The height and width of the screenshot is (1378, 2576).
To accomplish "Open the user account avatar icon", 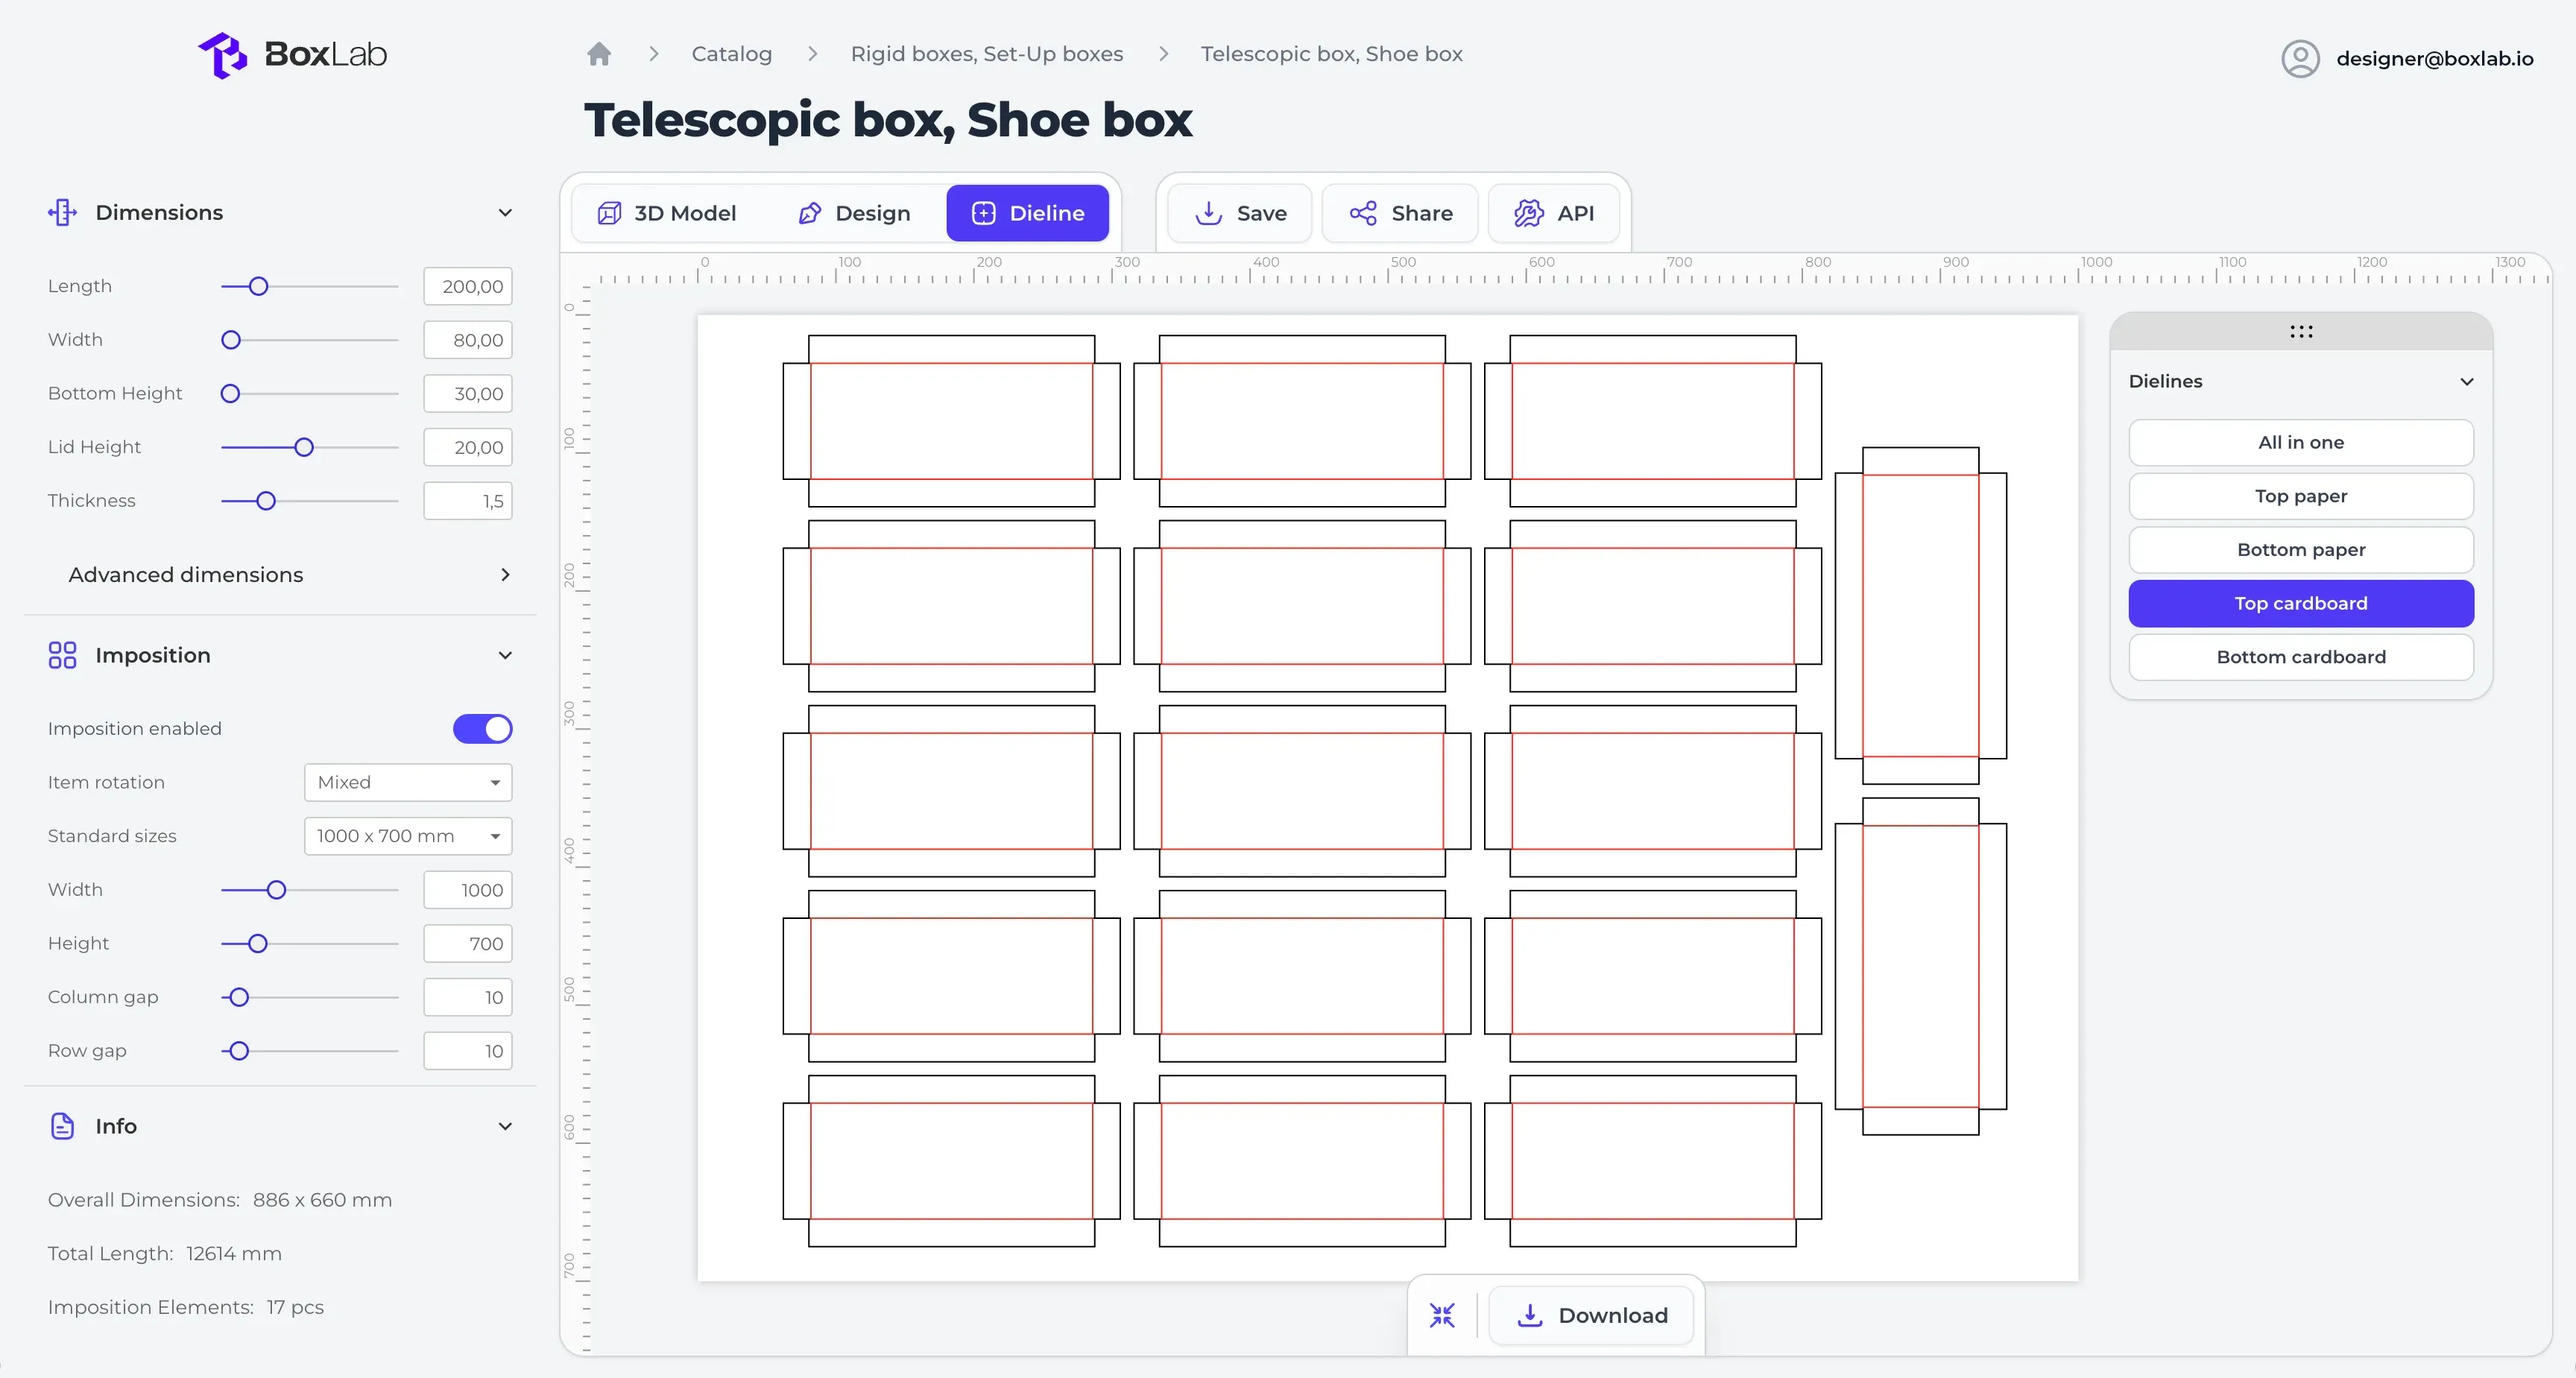I will pyautogui.click(x=2300, y=58).
